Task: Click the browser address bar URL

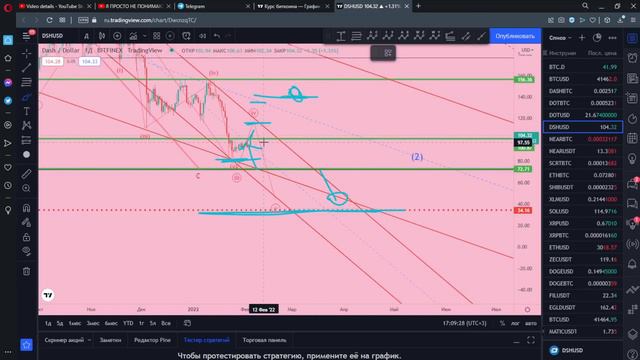Action: pyautogui.click(x=149, y=20)
